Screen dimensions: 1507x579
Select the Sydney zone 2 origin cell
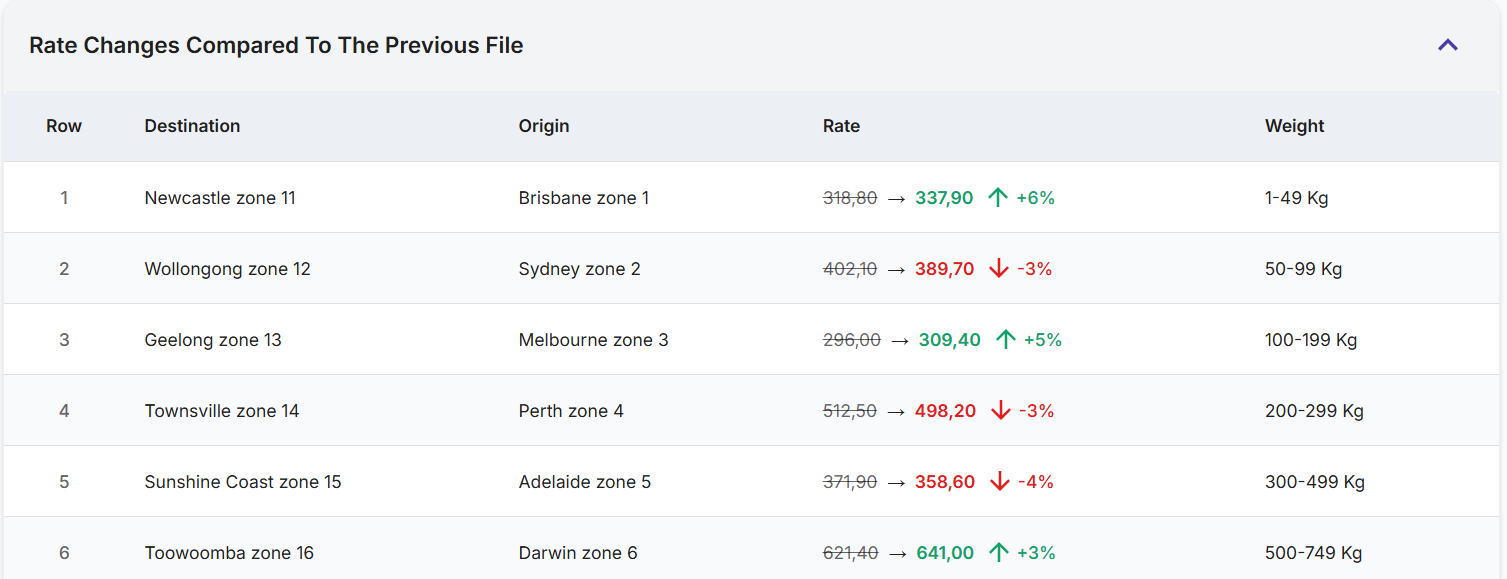pos(579,269)
